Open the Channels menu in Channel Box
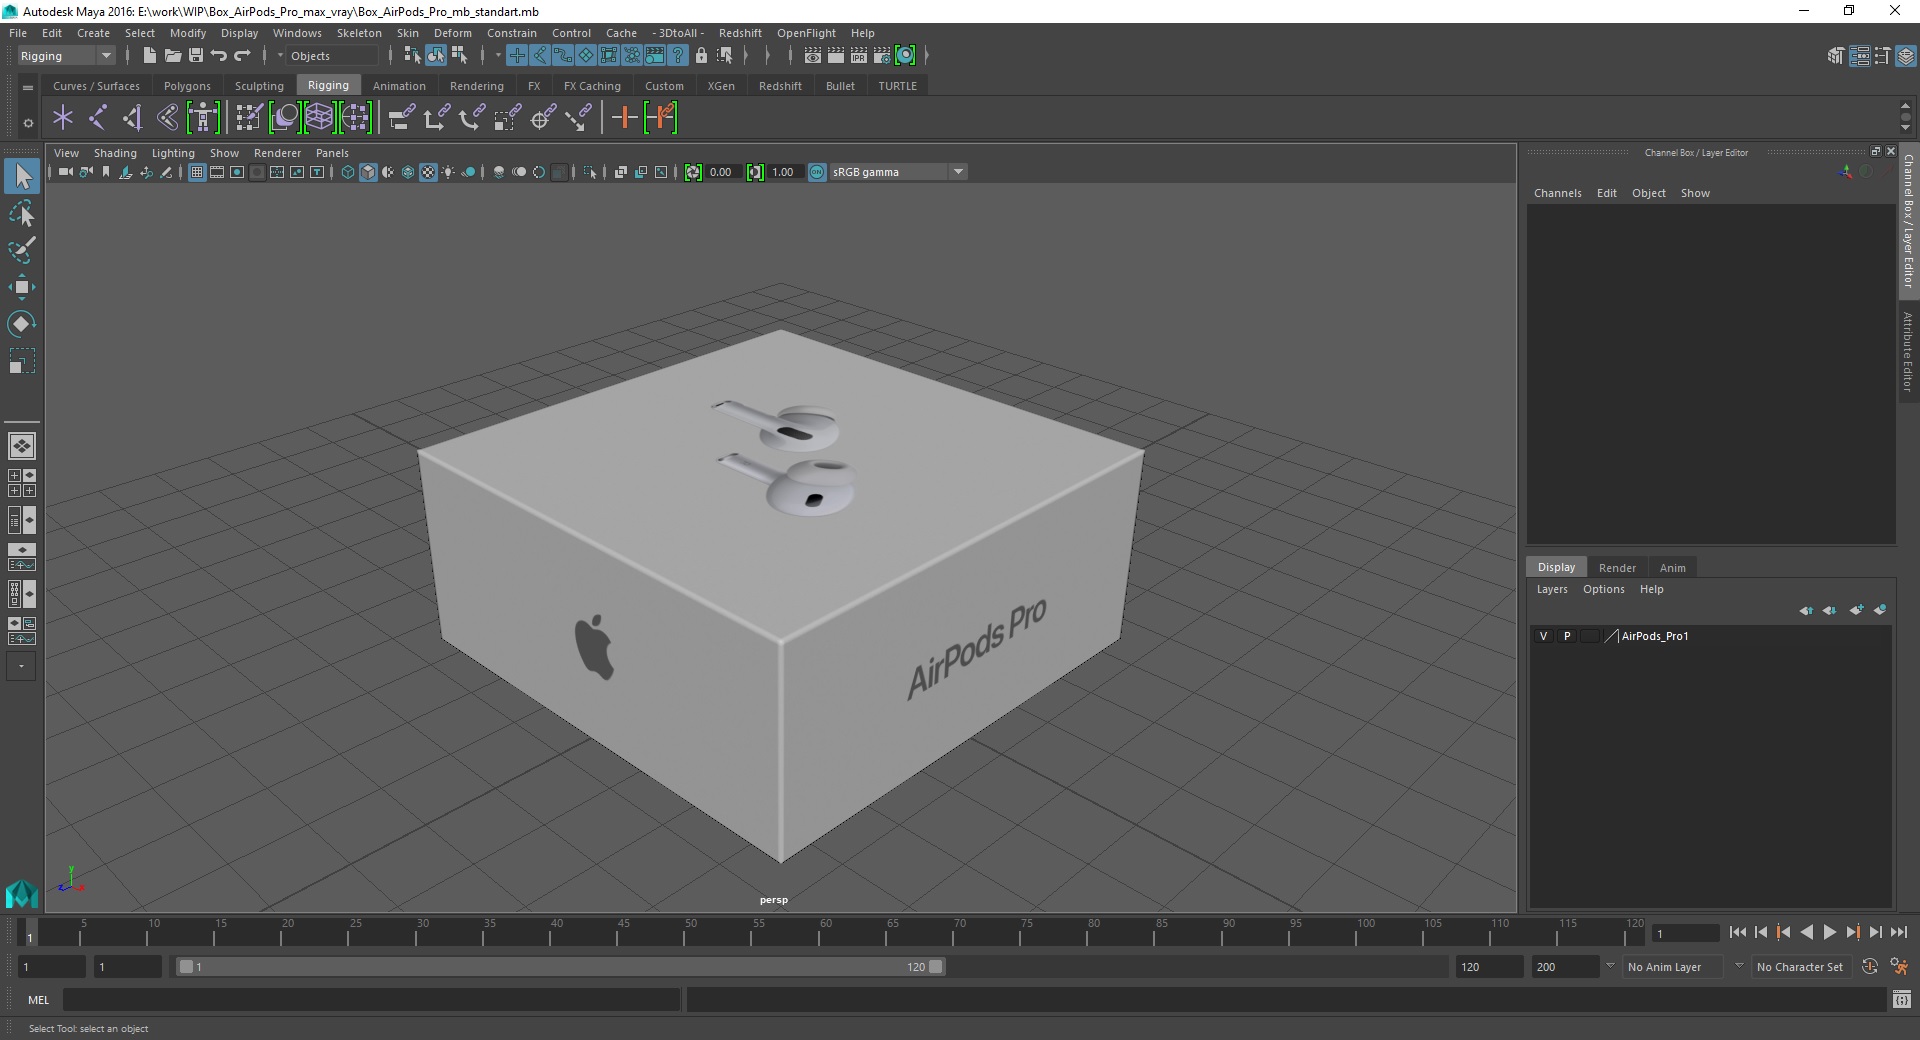Viewport: 1920px width, 1040px height. coord(1557,193)
